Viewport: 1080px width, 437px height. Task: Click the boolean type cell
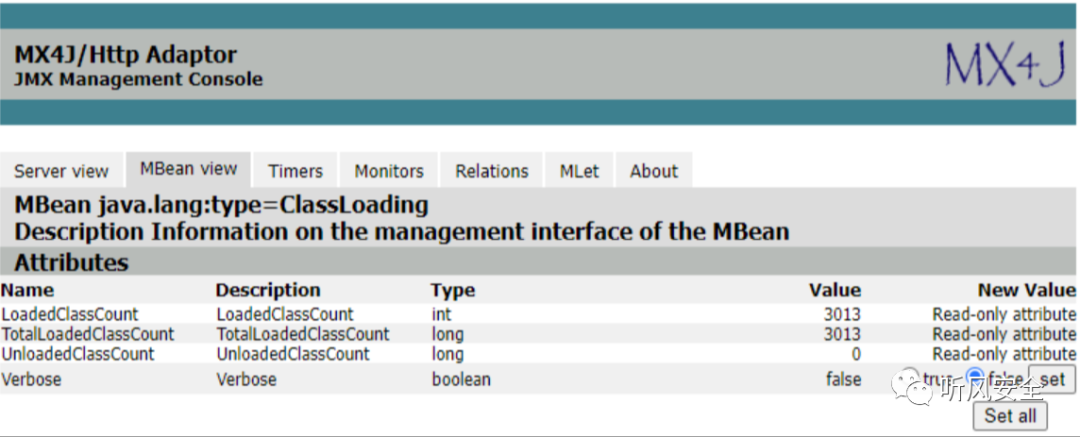[461, 379]
